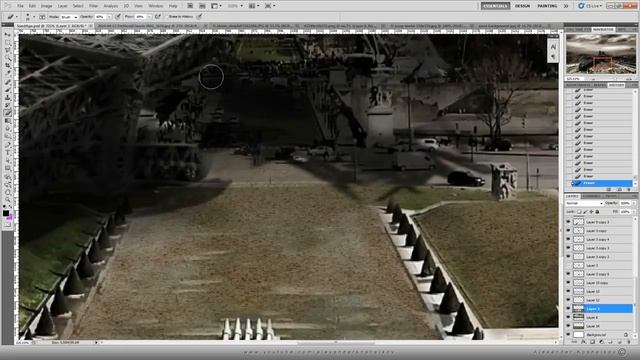The image size is (640, 360).
Task: Open eraser Mode dropdown in options bar
Action: (x=69, y=17)
